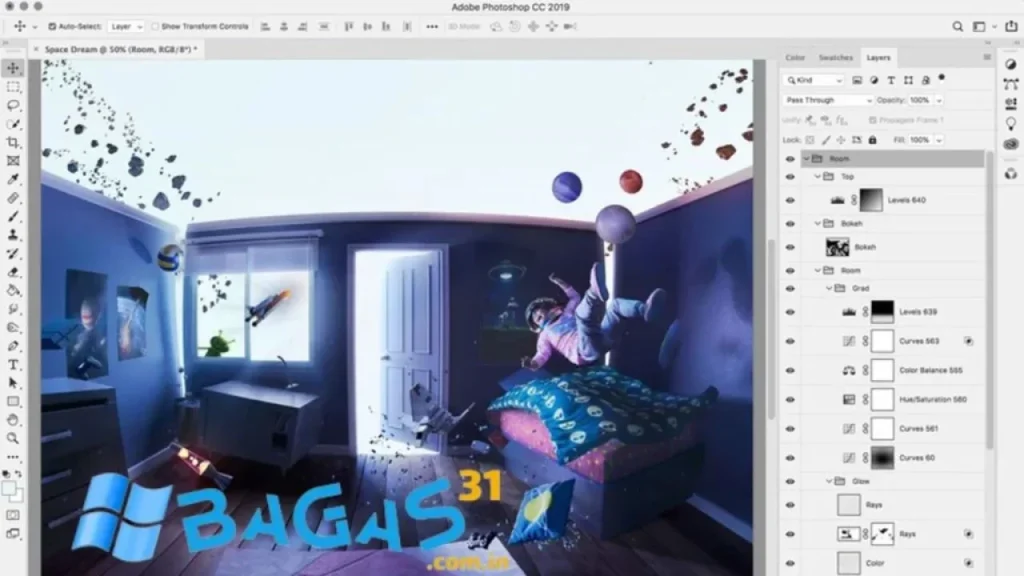This screenshot has width=1024, height=576.
Task: Select the Dodge tool
Action: [x=13, y=327]
